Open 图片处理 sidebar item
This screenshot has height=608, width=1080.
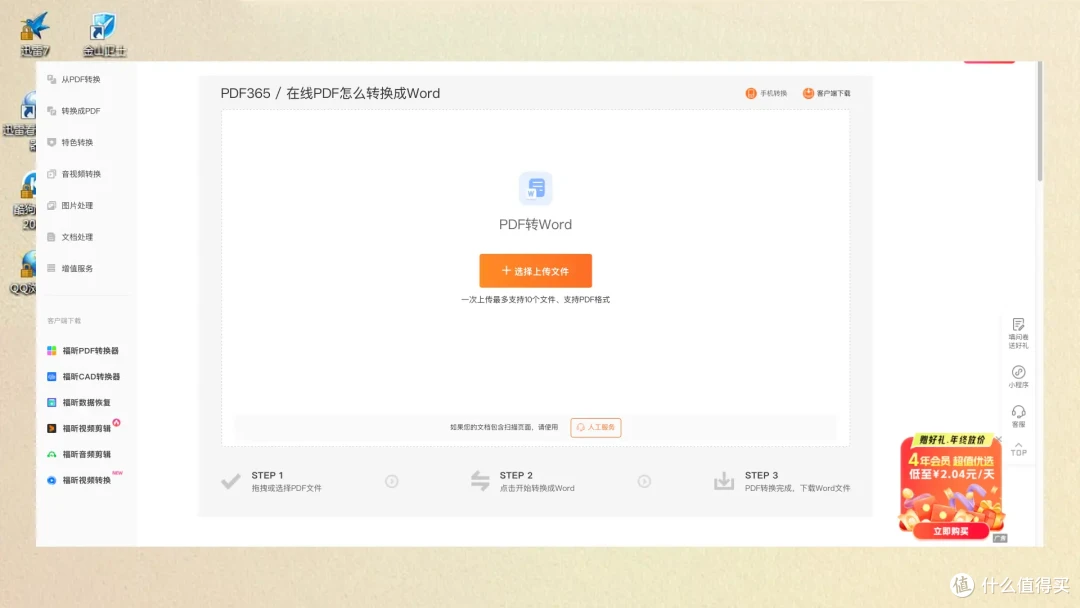[77, 206]
